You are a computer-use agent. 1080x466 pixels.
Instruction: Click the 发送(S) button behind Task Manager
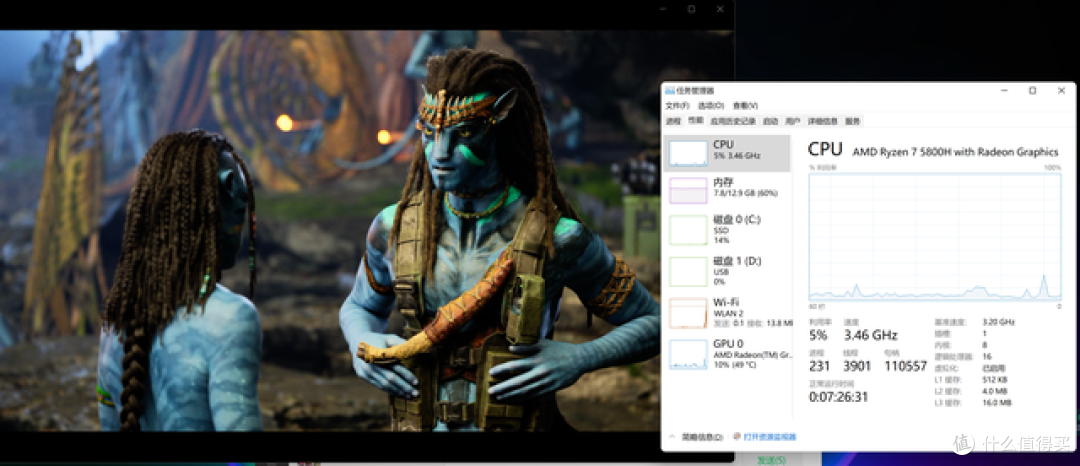click(x=771, y=460)
